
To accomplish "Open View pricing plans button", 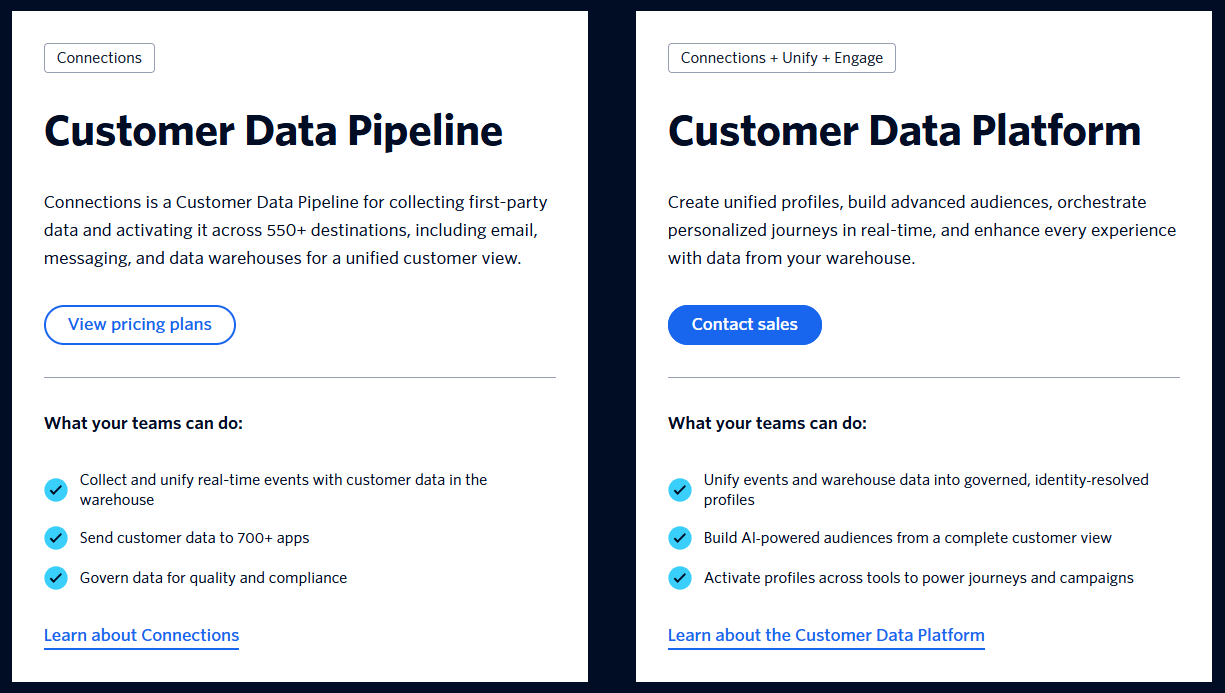I will (140, 325).
